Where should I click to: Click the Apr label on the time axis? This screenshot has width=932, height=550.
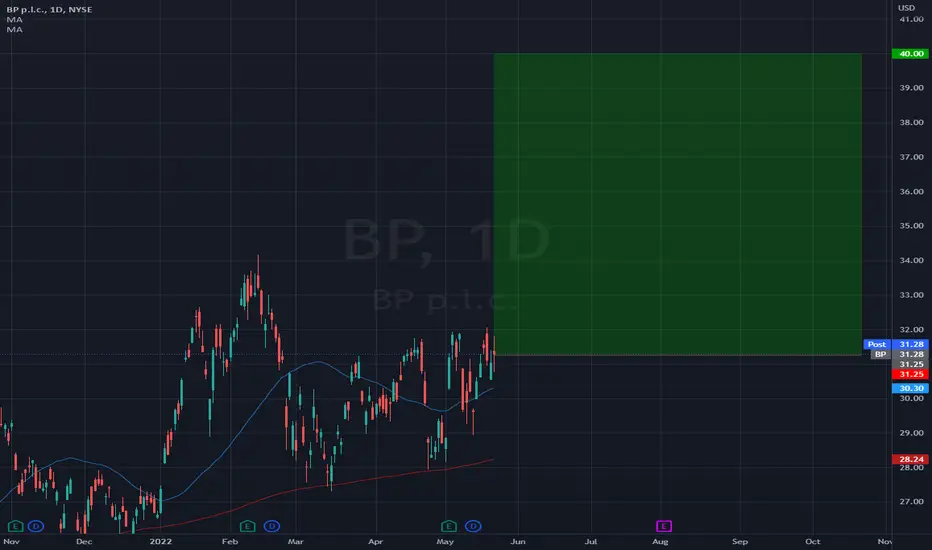click(376, 542)
